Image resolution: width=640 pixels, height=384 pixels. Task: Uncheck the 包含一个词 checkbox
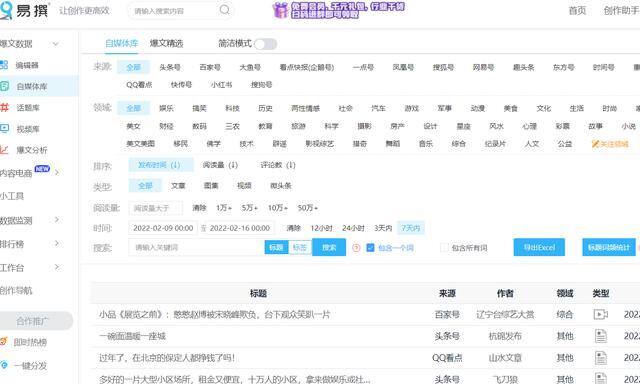tap(370, 248)
